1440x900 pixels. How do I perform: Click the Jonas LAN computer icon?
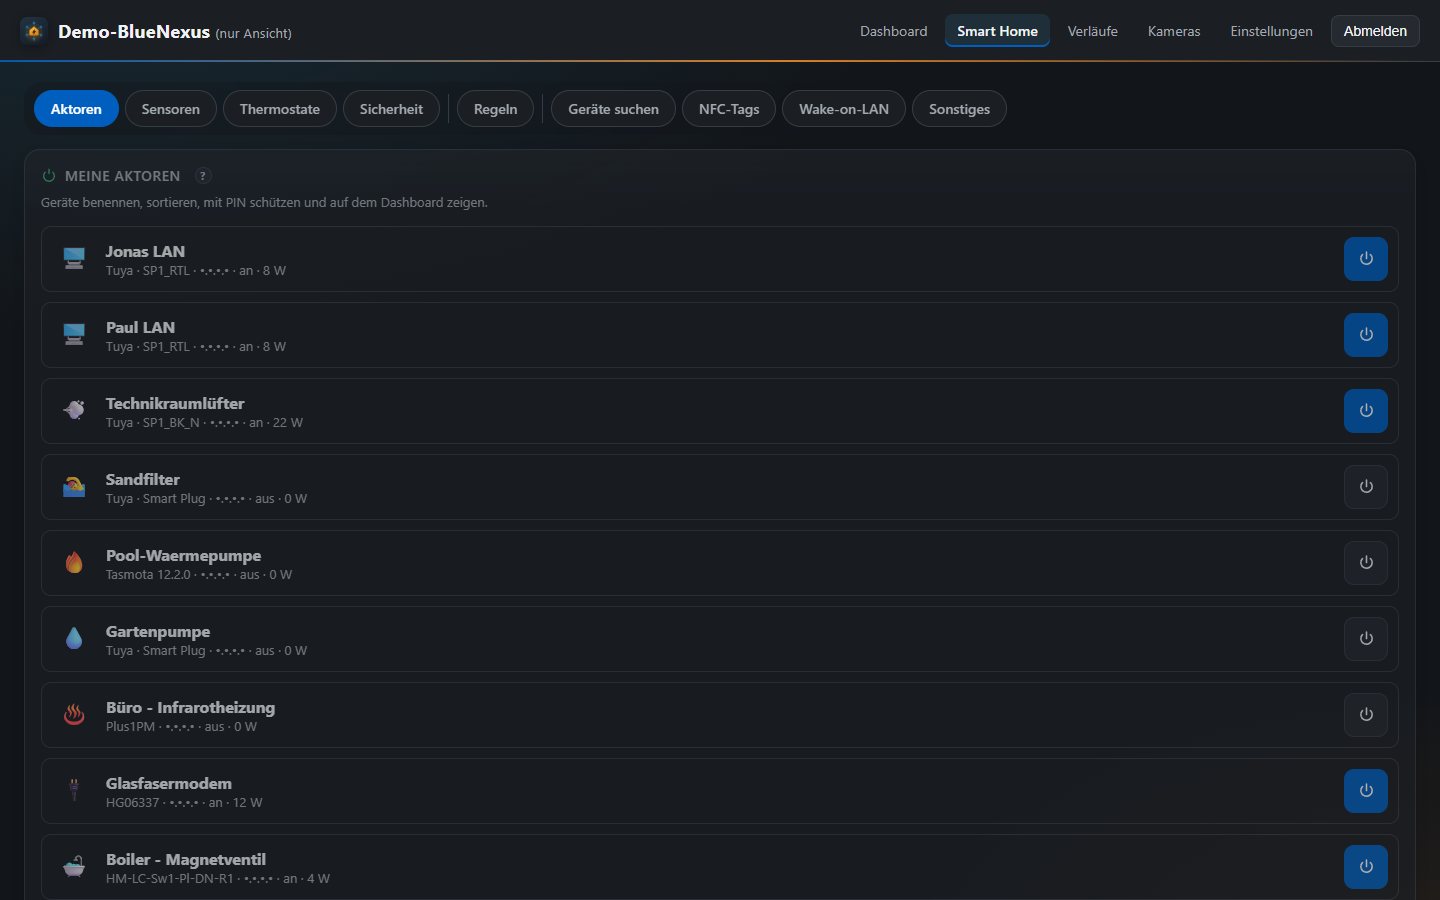coord(74,259)
